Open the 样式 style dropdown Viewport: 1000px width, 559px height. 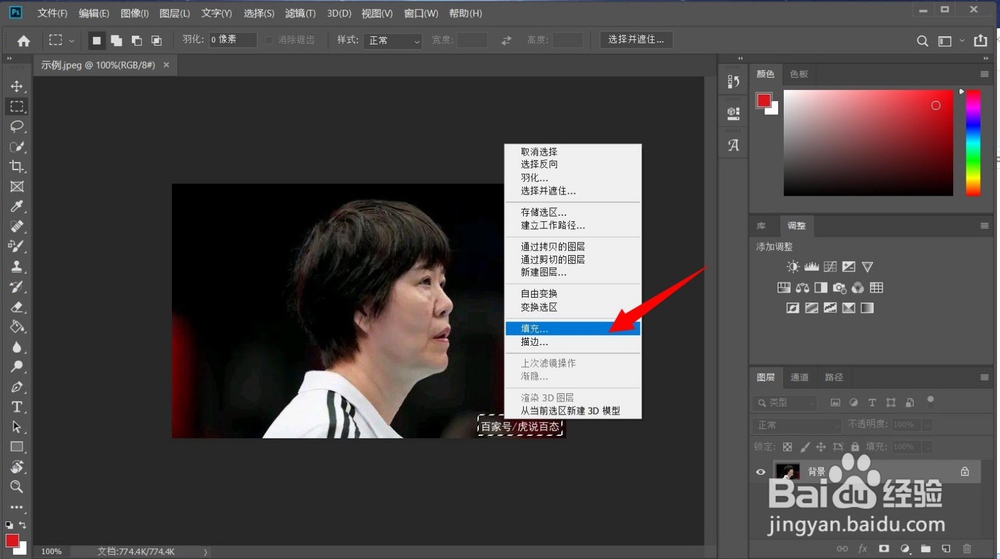click(393, 40)
